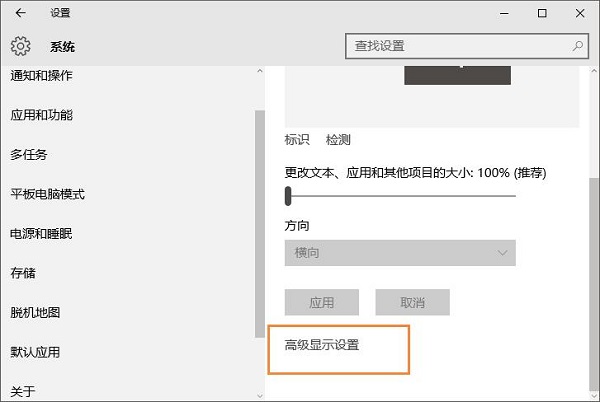
Task: Open 平板电脑模式 settings
Action: 47,194
